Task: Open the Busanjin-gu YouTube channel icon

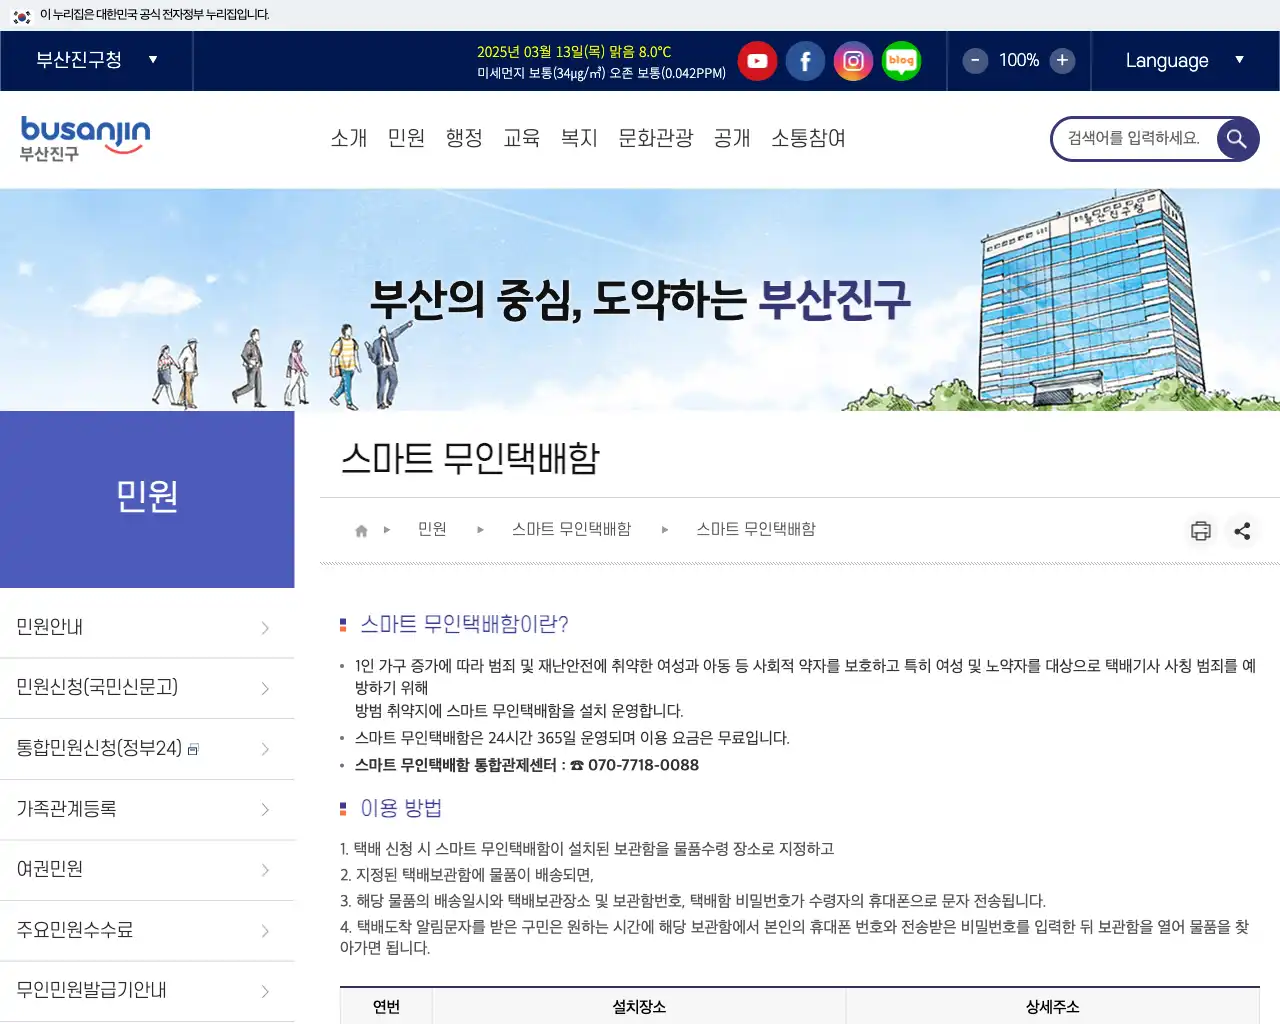Action: coord(757,61)
